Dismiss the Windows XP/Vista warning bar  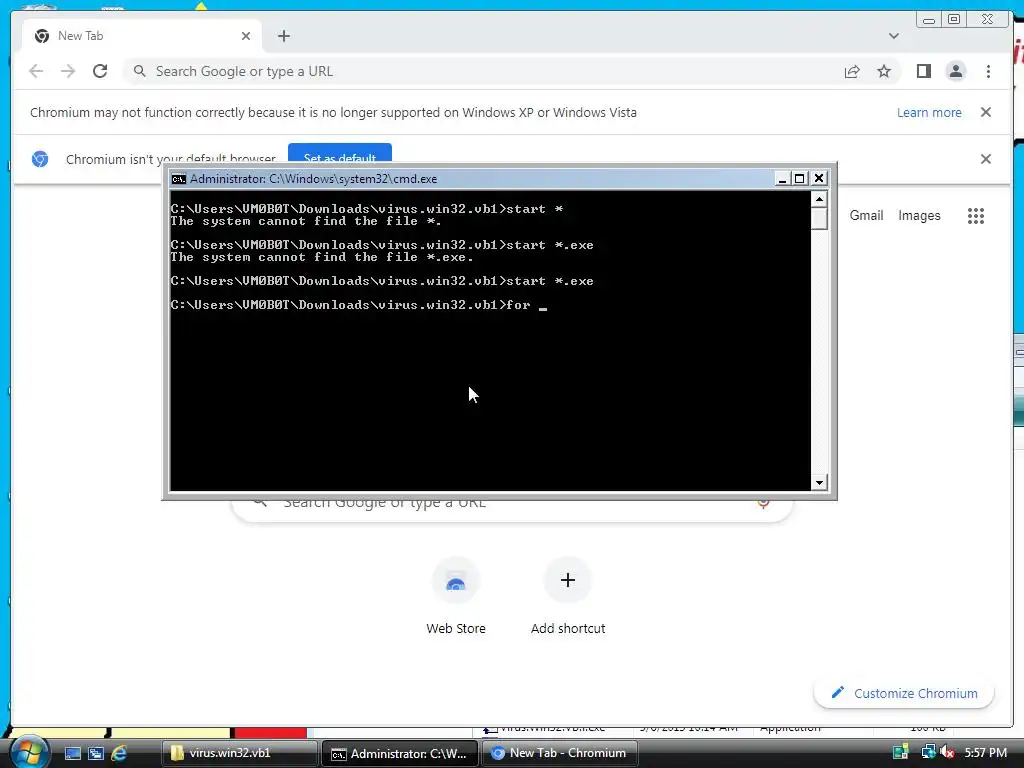(x=985, y=112)
